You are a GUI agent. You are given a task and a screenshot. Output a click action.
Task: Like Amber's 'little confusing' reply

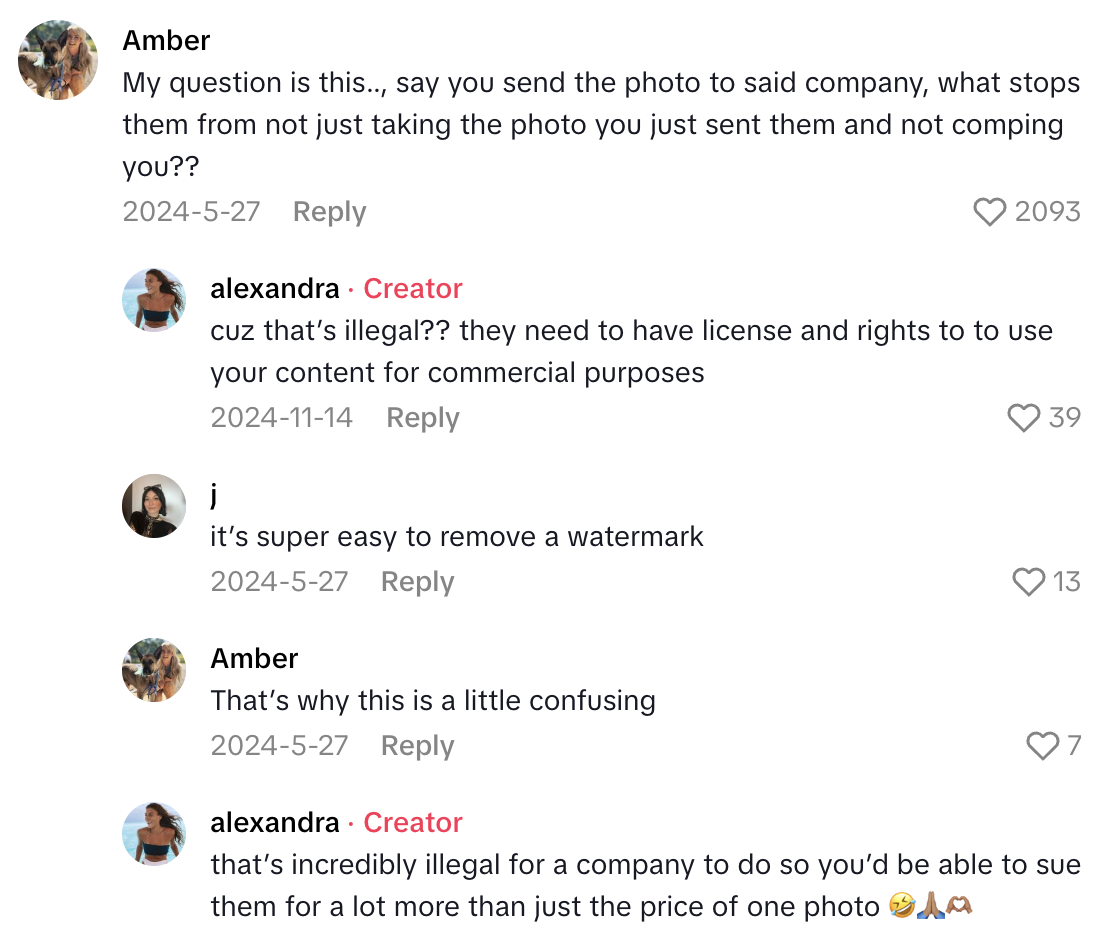(x=1042, y=746)
